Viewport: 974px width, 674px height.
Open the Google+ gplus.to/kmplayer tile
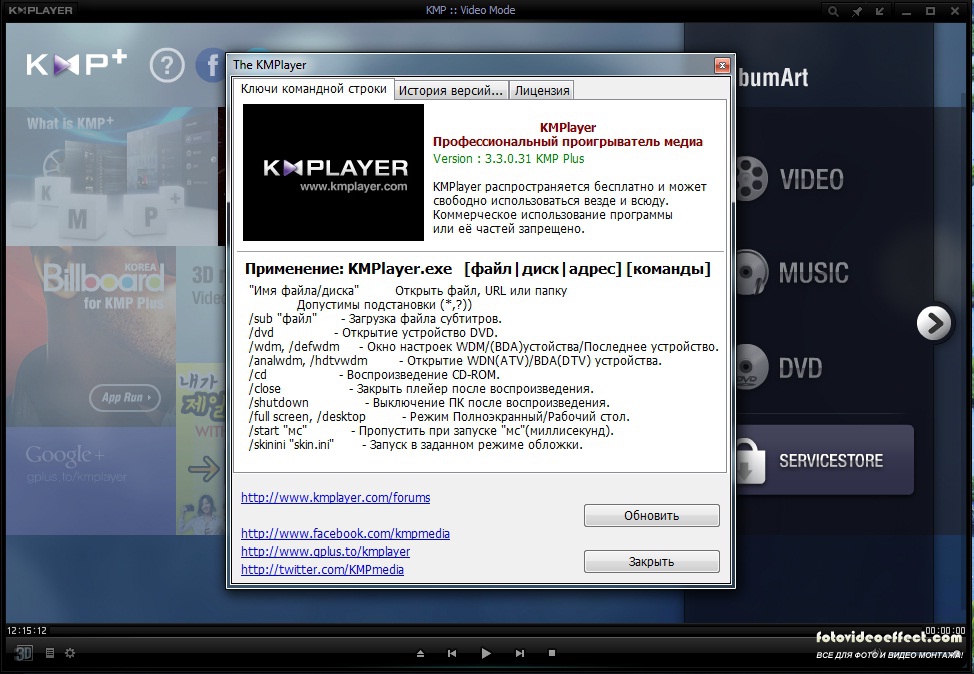(x=91, y=481)
